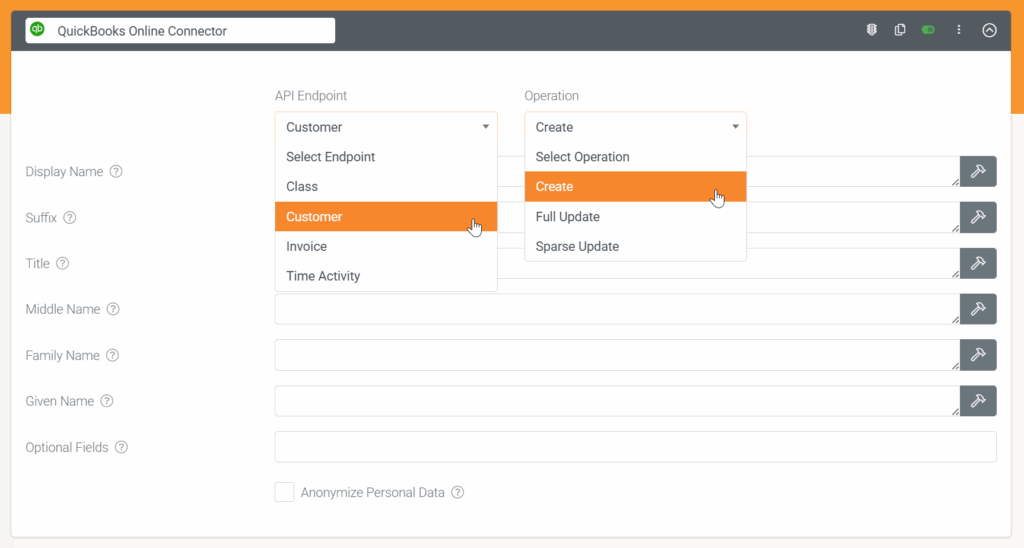Click the hammer icon for Suffix
This screenshot has height=548, width=1024.
tap(978, 217)
